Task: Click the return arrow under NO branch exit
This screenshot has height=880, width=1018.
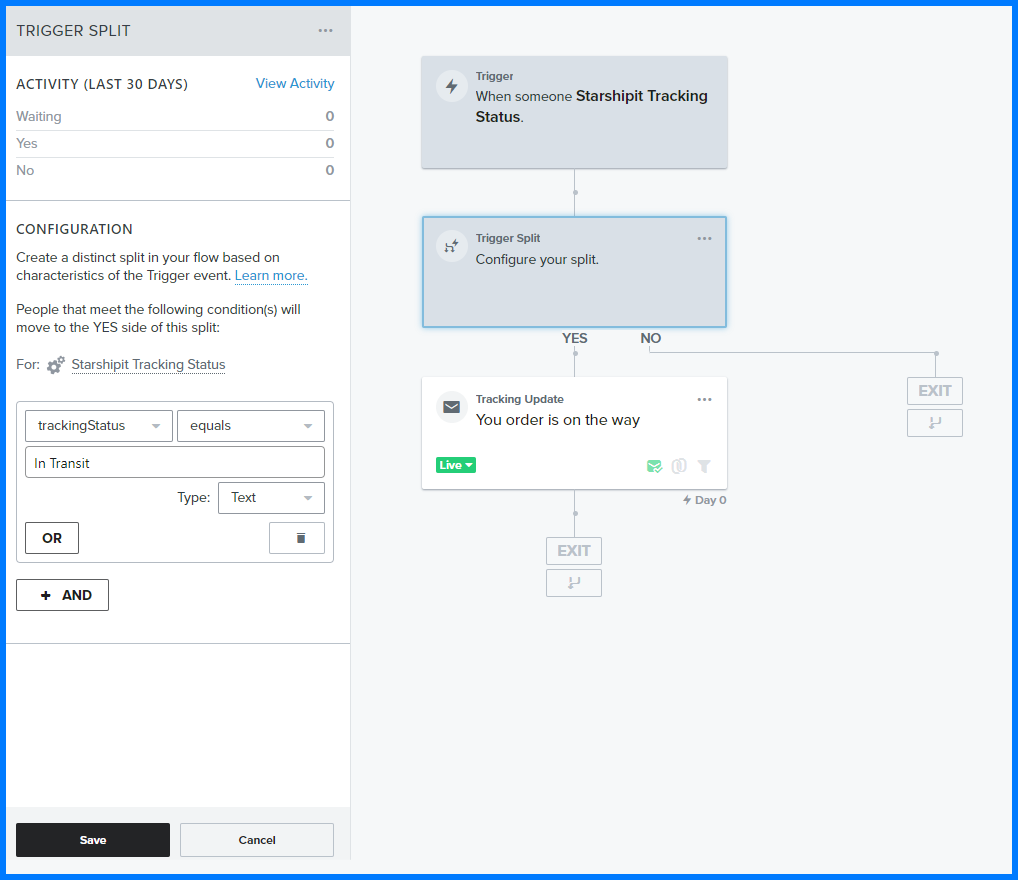Action: [935, 423]
